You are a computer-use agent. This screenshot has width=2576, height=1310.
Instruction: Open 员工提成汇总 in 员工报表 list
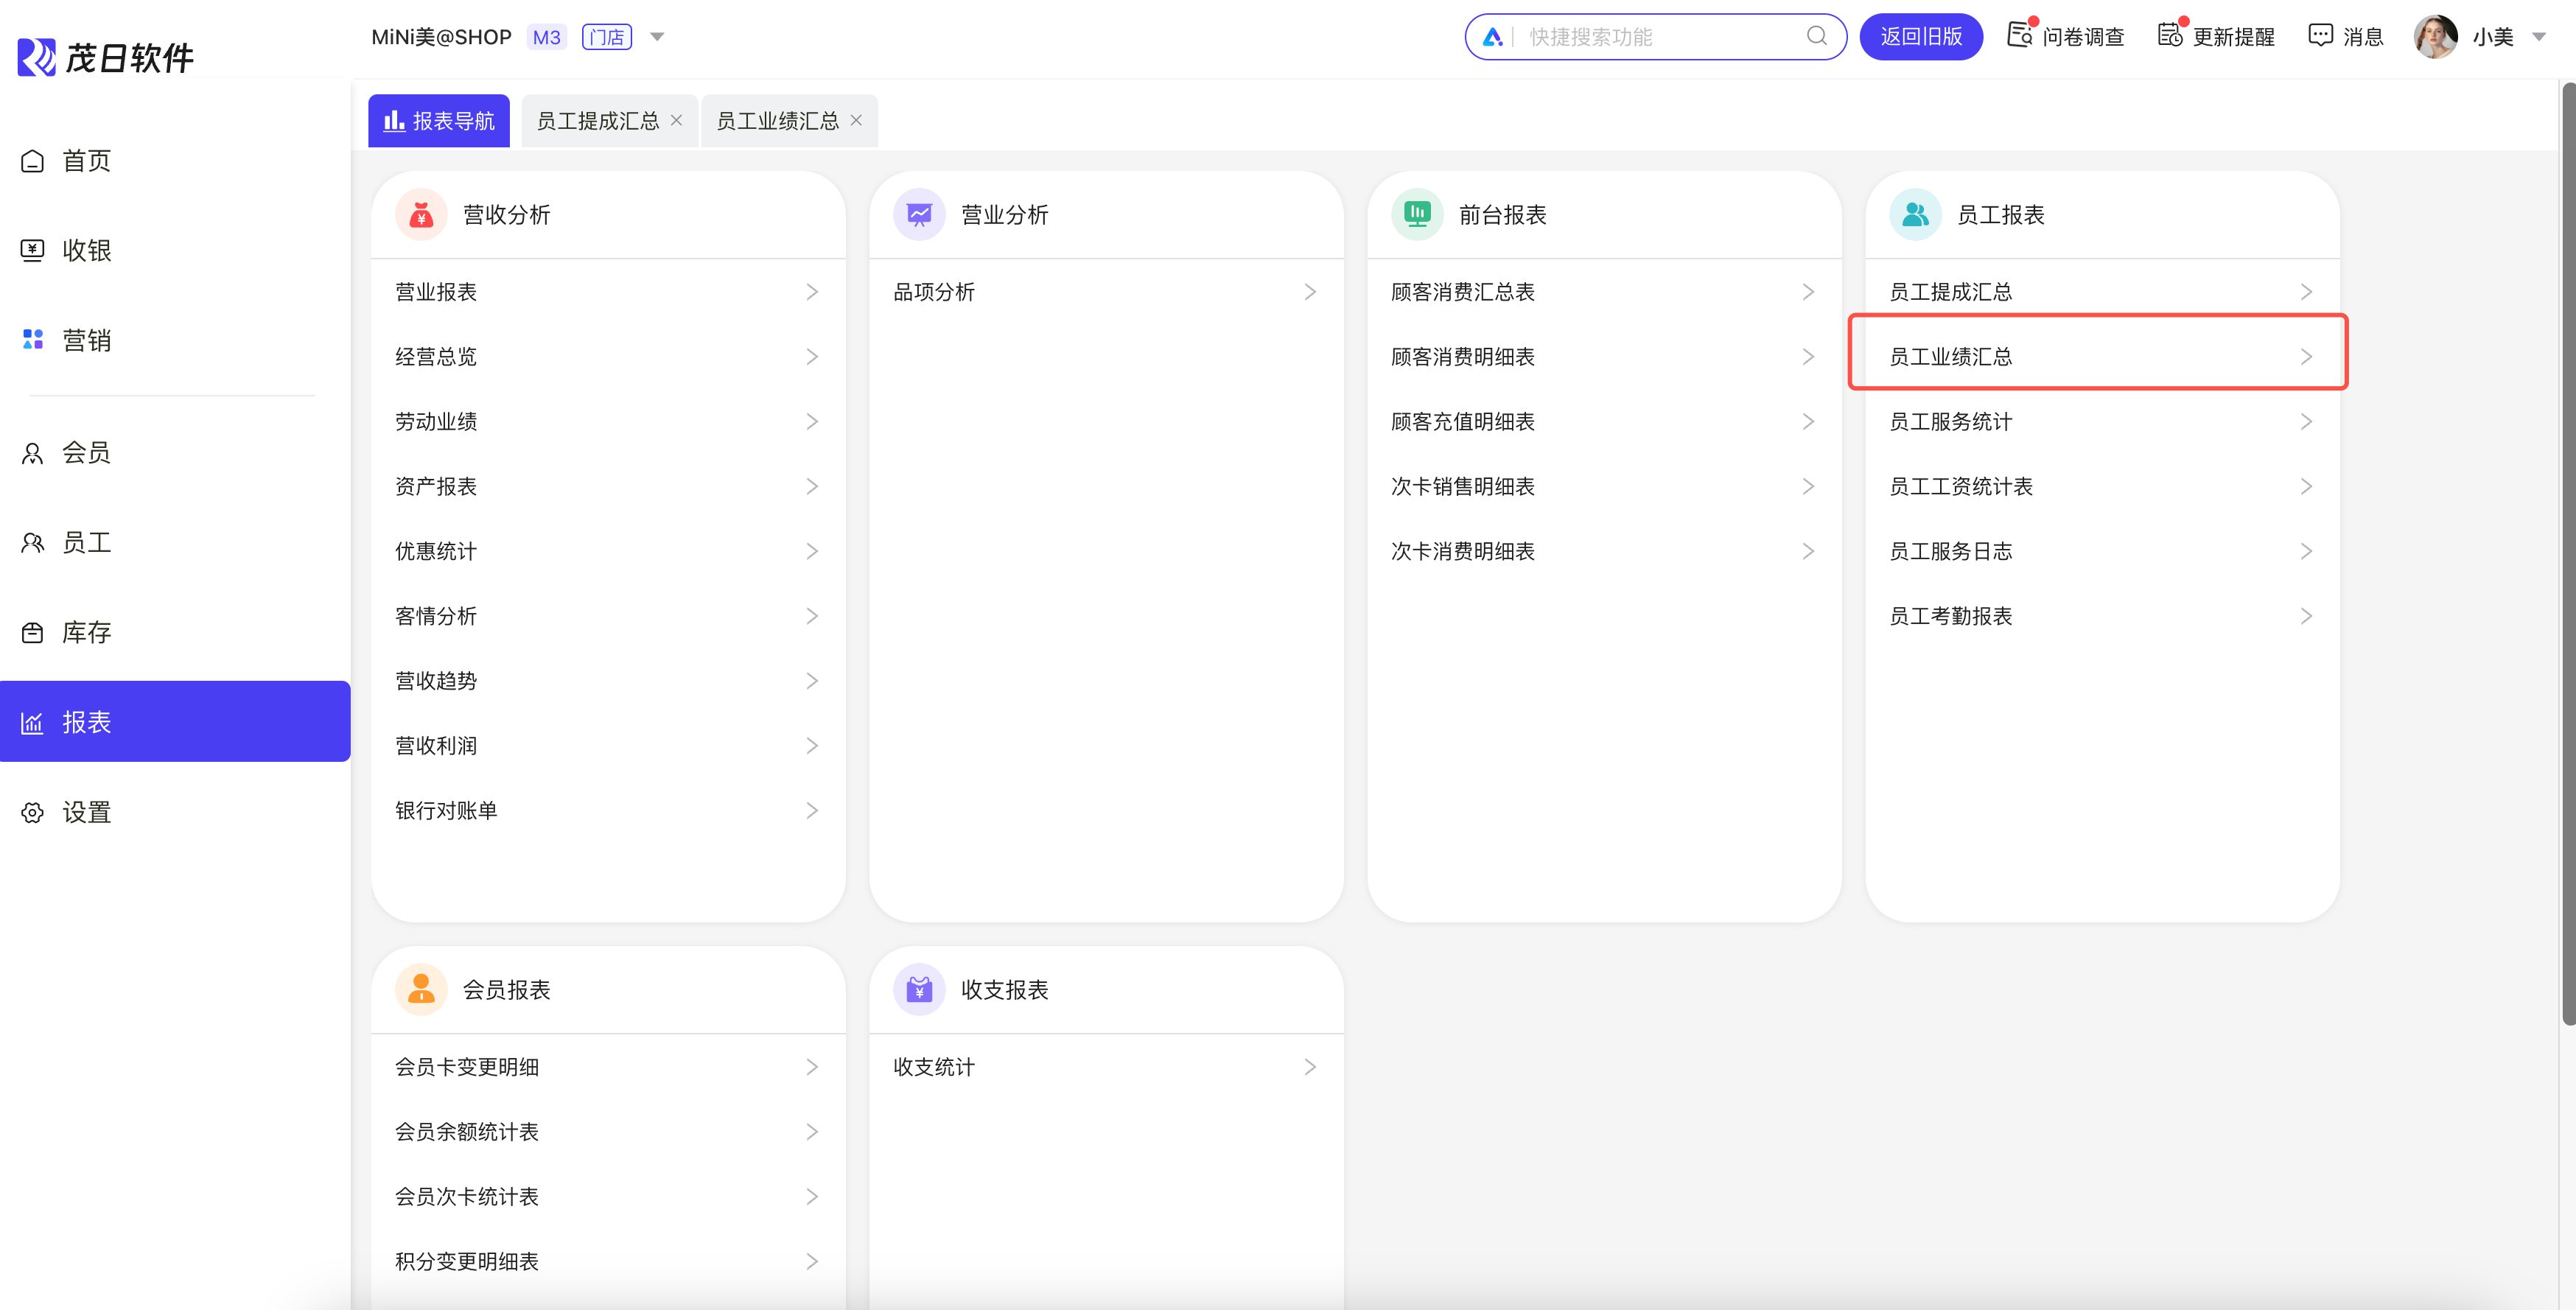tap(2102, 292)
